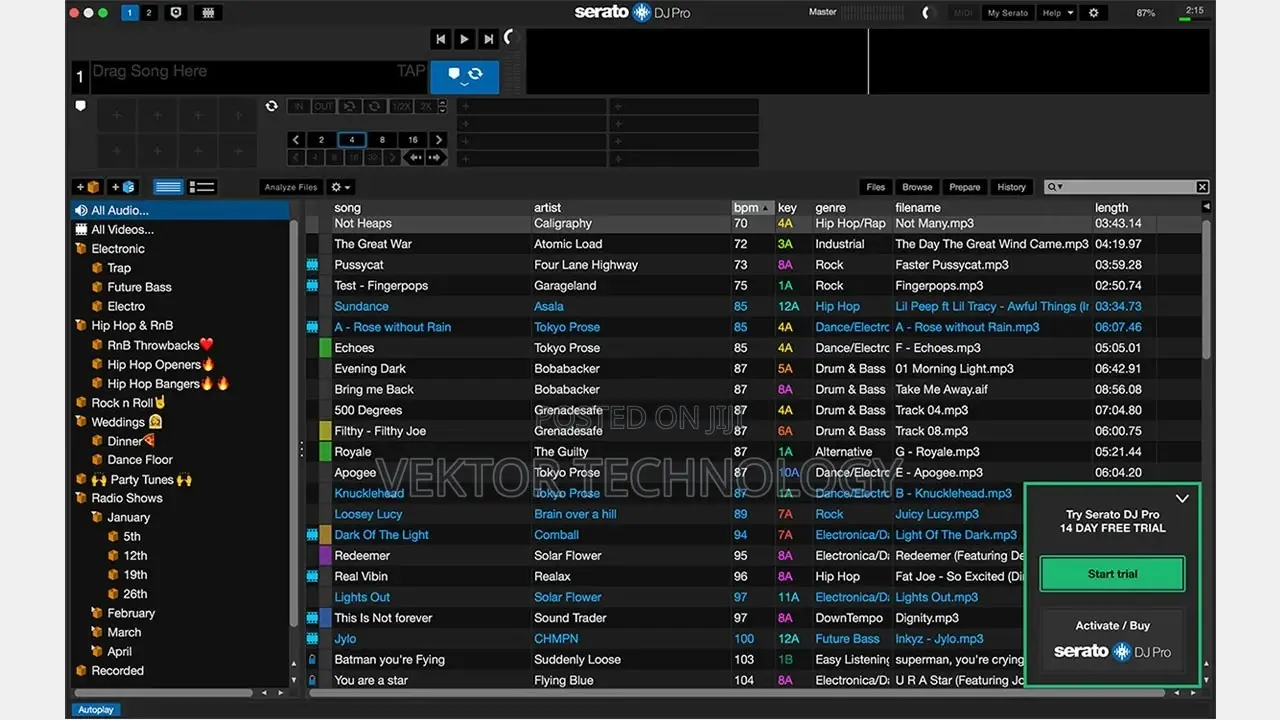1280x720 pixels.
Task: Click the TAP tempo label
Action: coord(411,71)
